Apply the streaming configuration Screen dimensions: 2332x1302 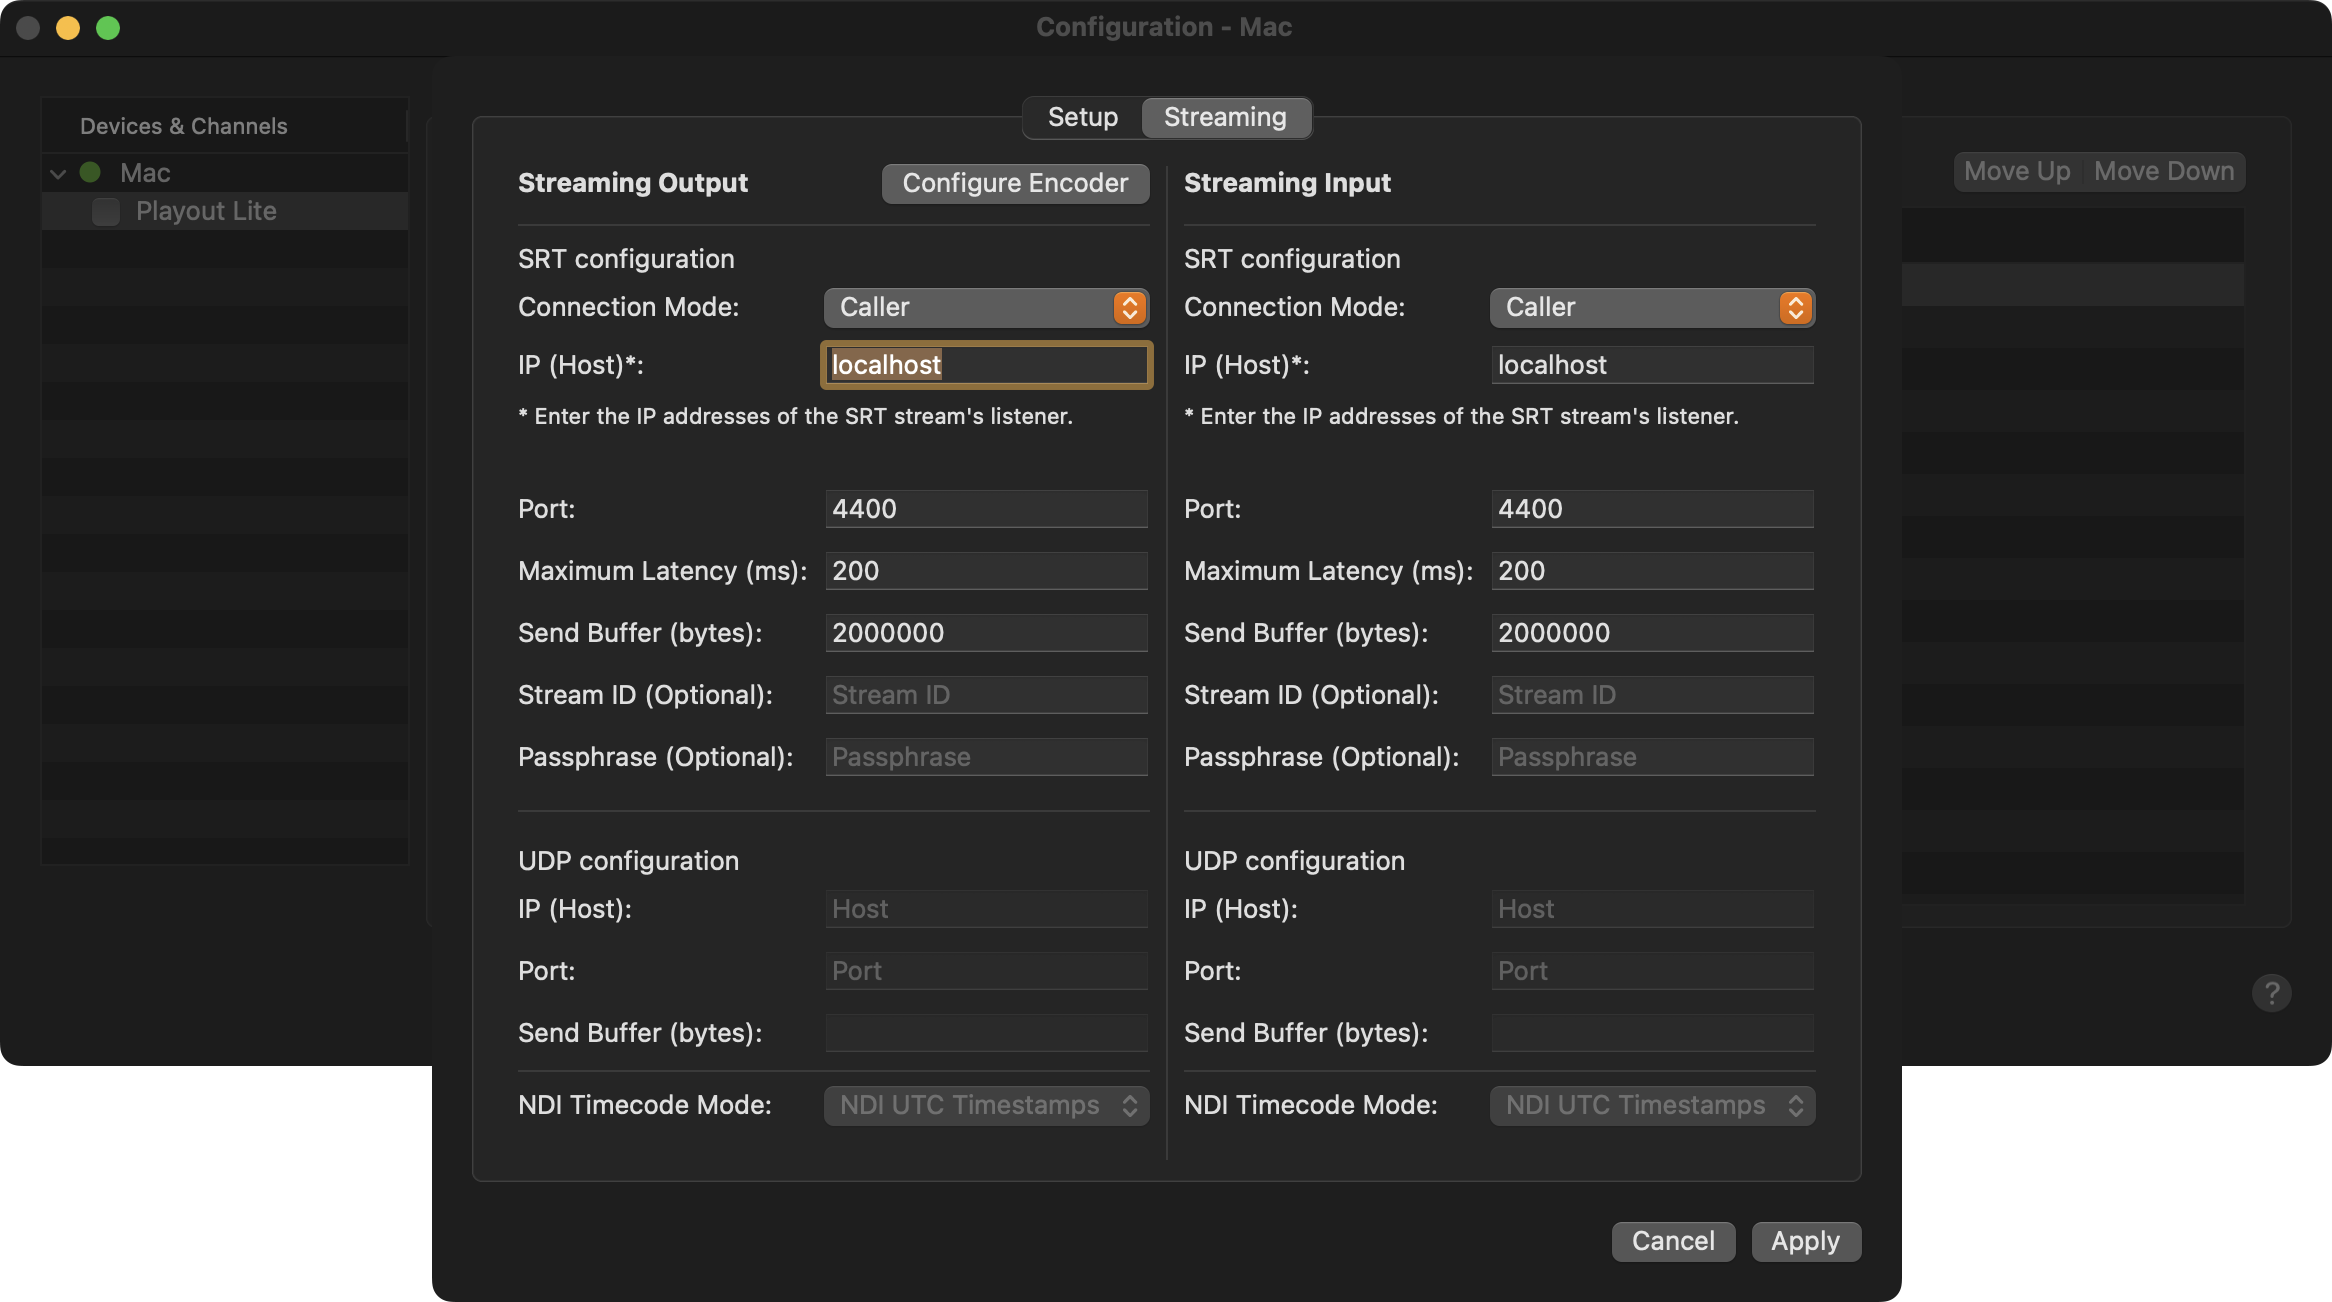(x=1805, y=1242)
